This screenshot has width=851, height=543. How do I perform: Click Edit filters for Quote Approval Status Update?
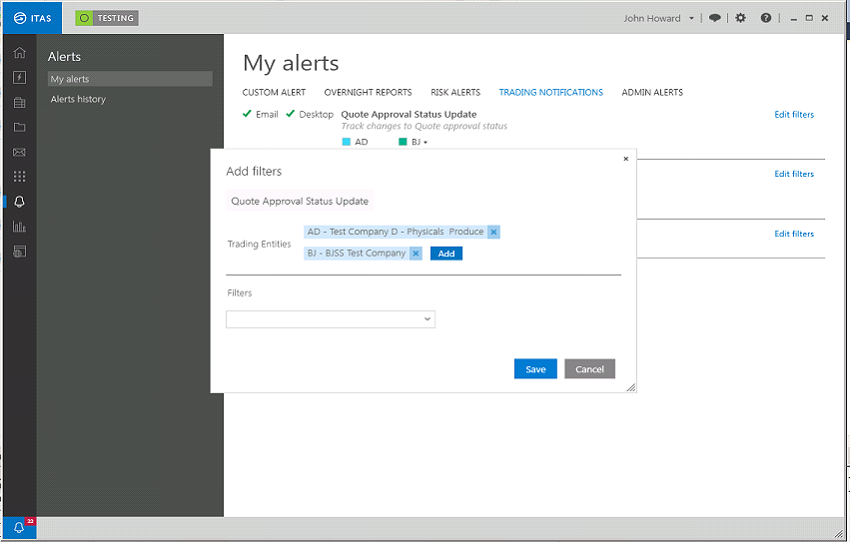click(x=794, y=115)
